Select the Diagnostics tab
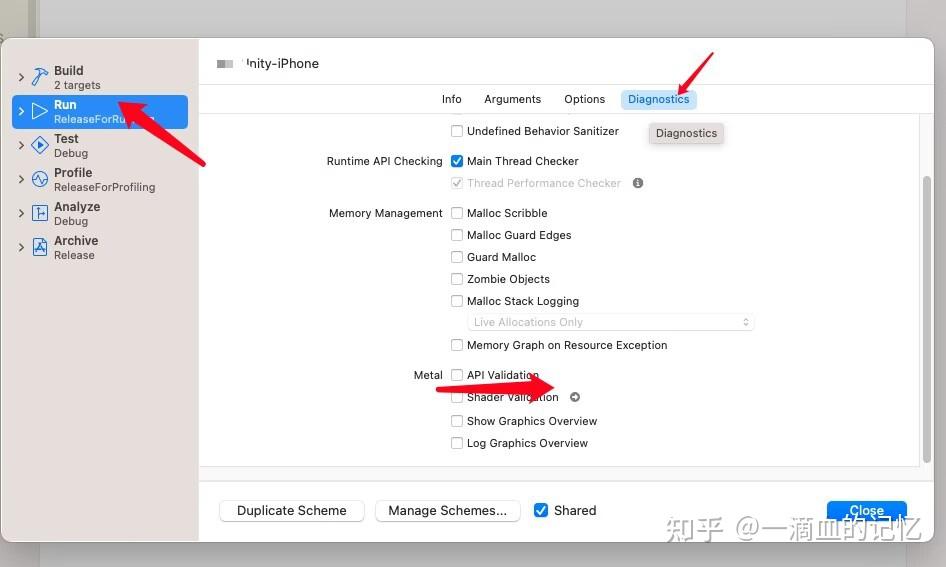This screenshot has height=567, width=946. coord(658,99)
